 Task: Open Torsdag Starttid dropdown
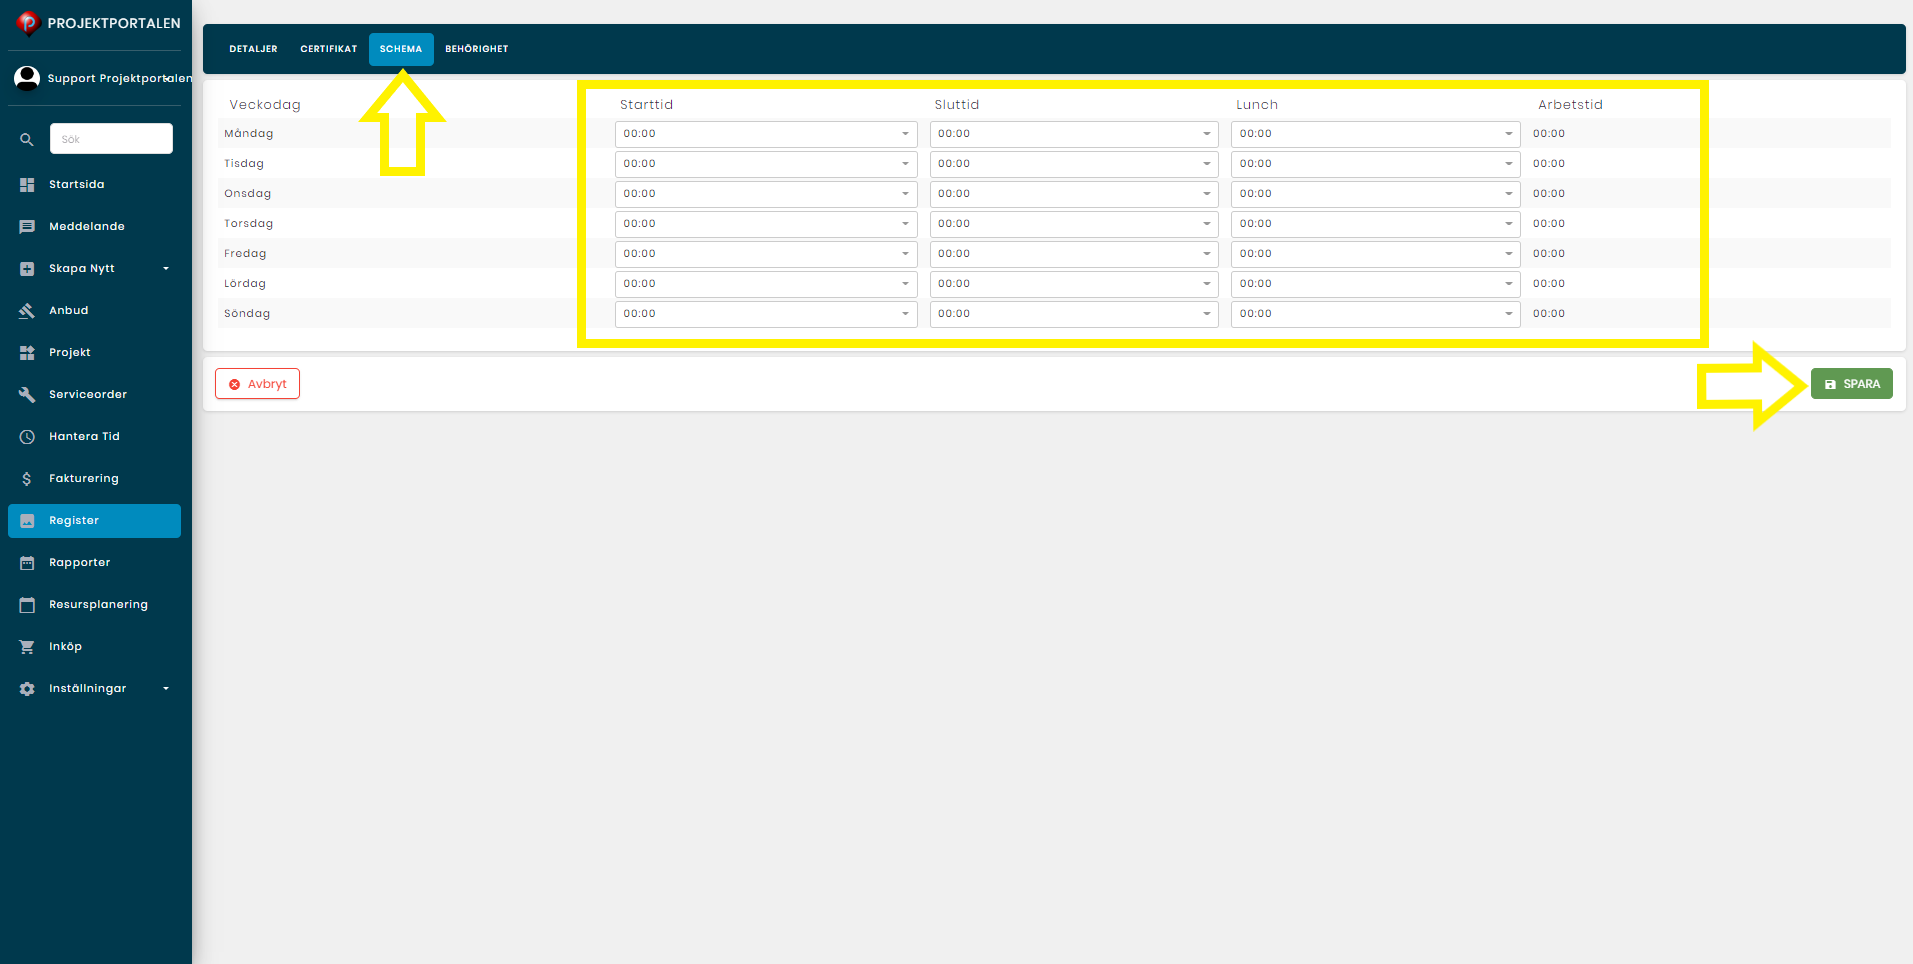tap(766, 224)
